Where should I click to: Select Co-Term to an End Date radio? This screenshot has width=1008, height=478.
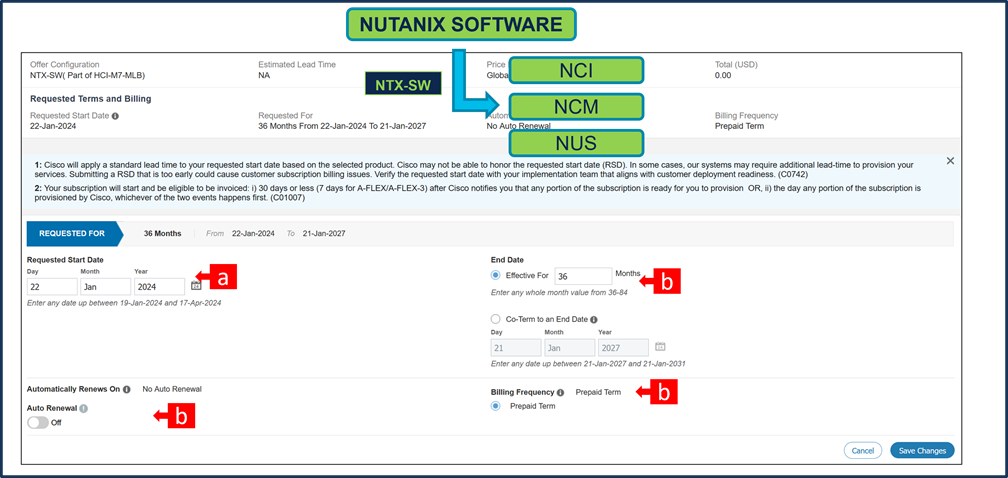point(495,319)
